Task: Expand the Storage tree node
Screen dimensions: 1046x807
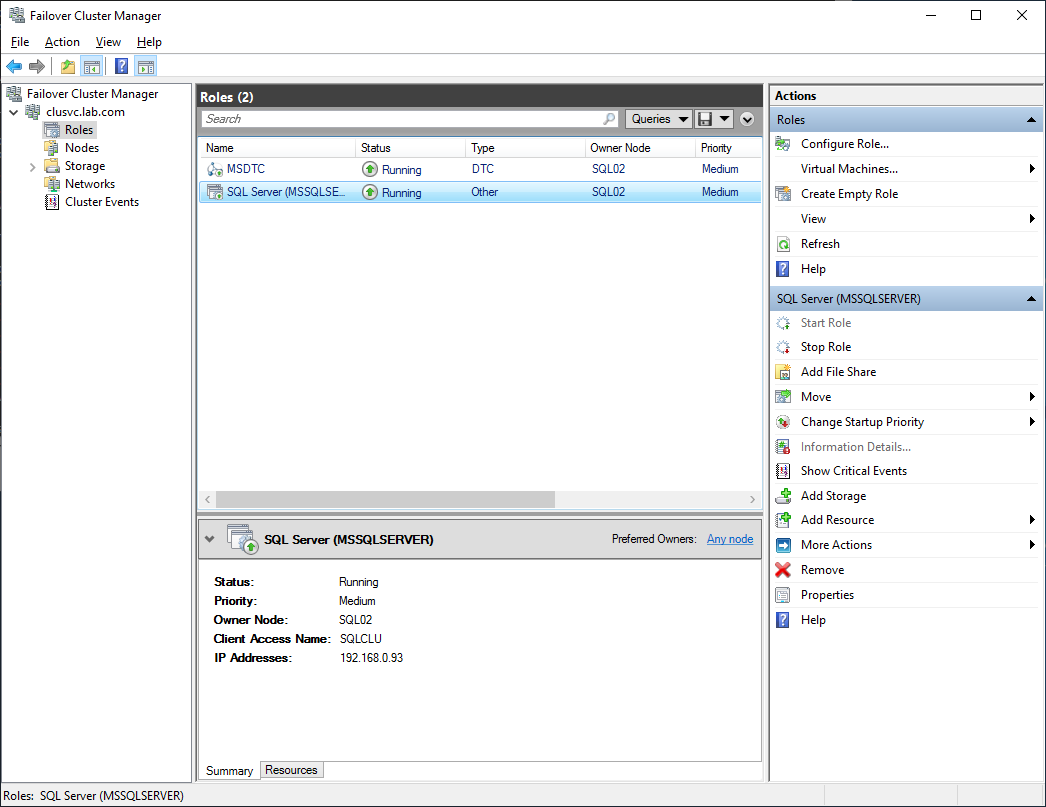Action: click(x=32, y=167)
